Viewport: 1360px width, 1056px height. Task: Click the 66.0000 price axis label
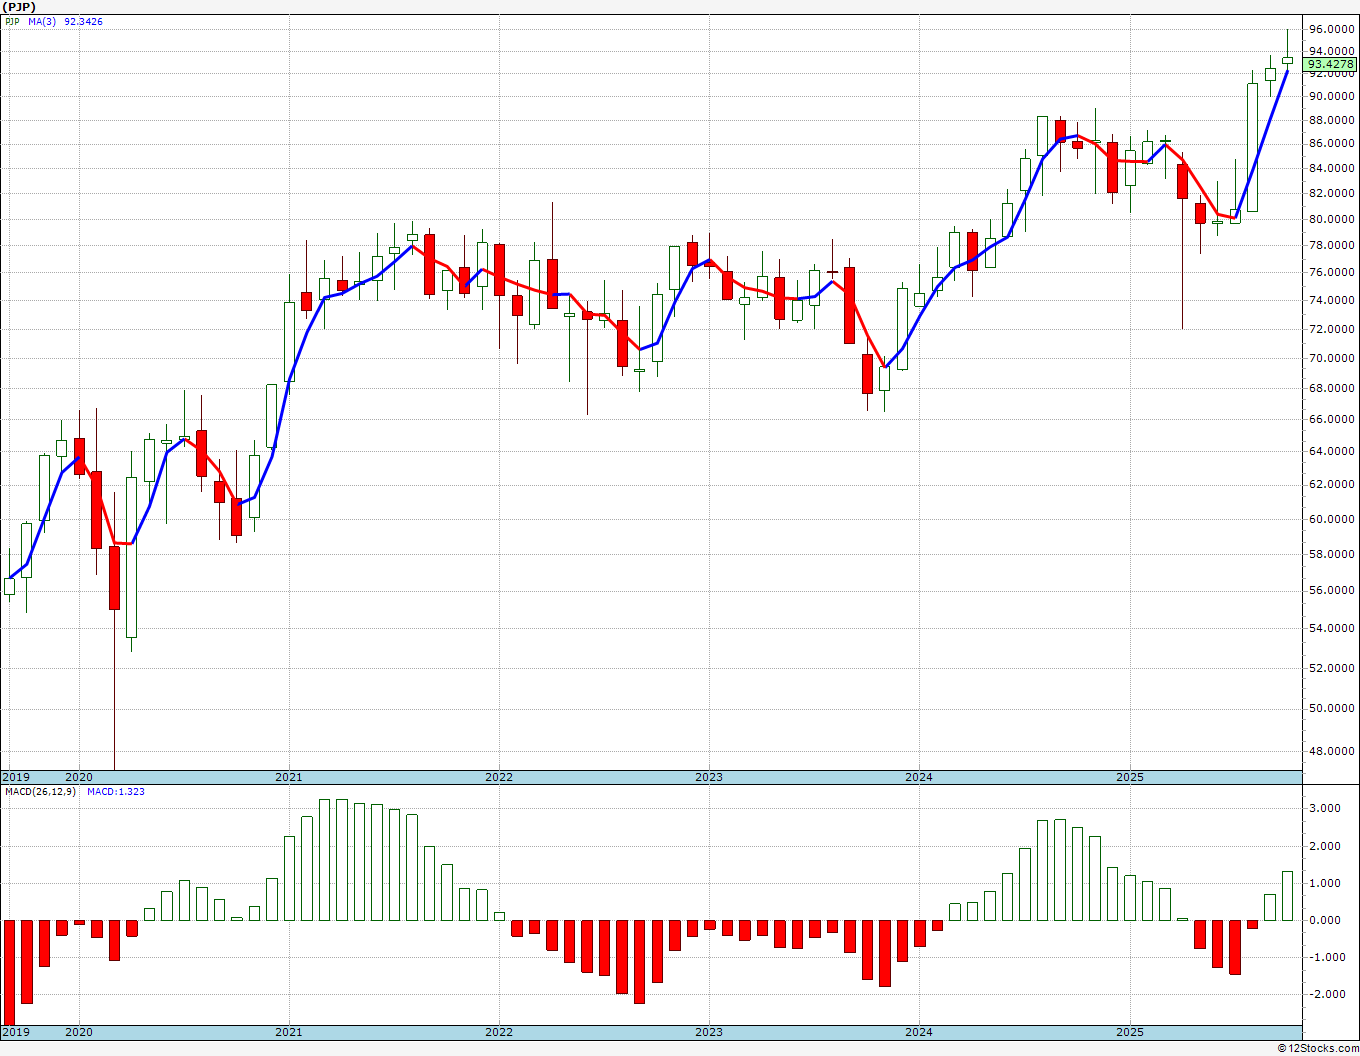click(x=1332, y=419)
